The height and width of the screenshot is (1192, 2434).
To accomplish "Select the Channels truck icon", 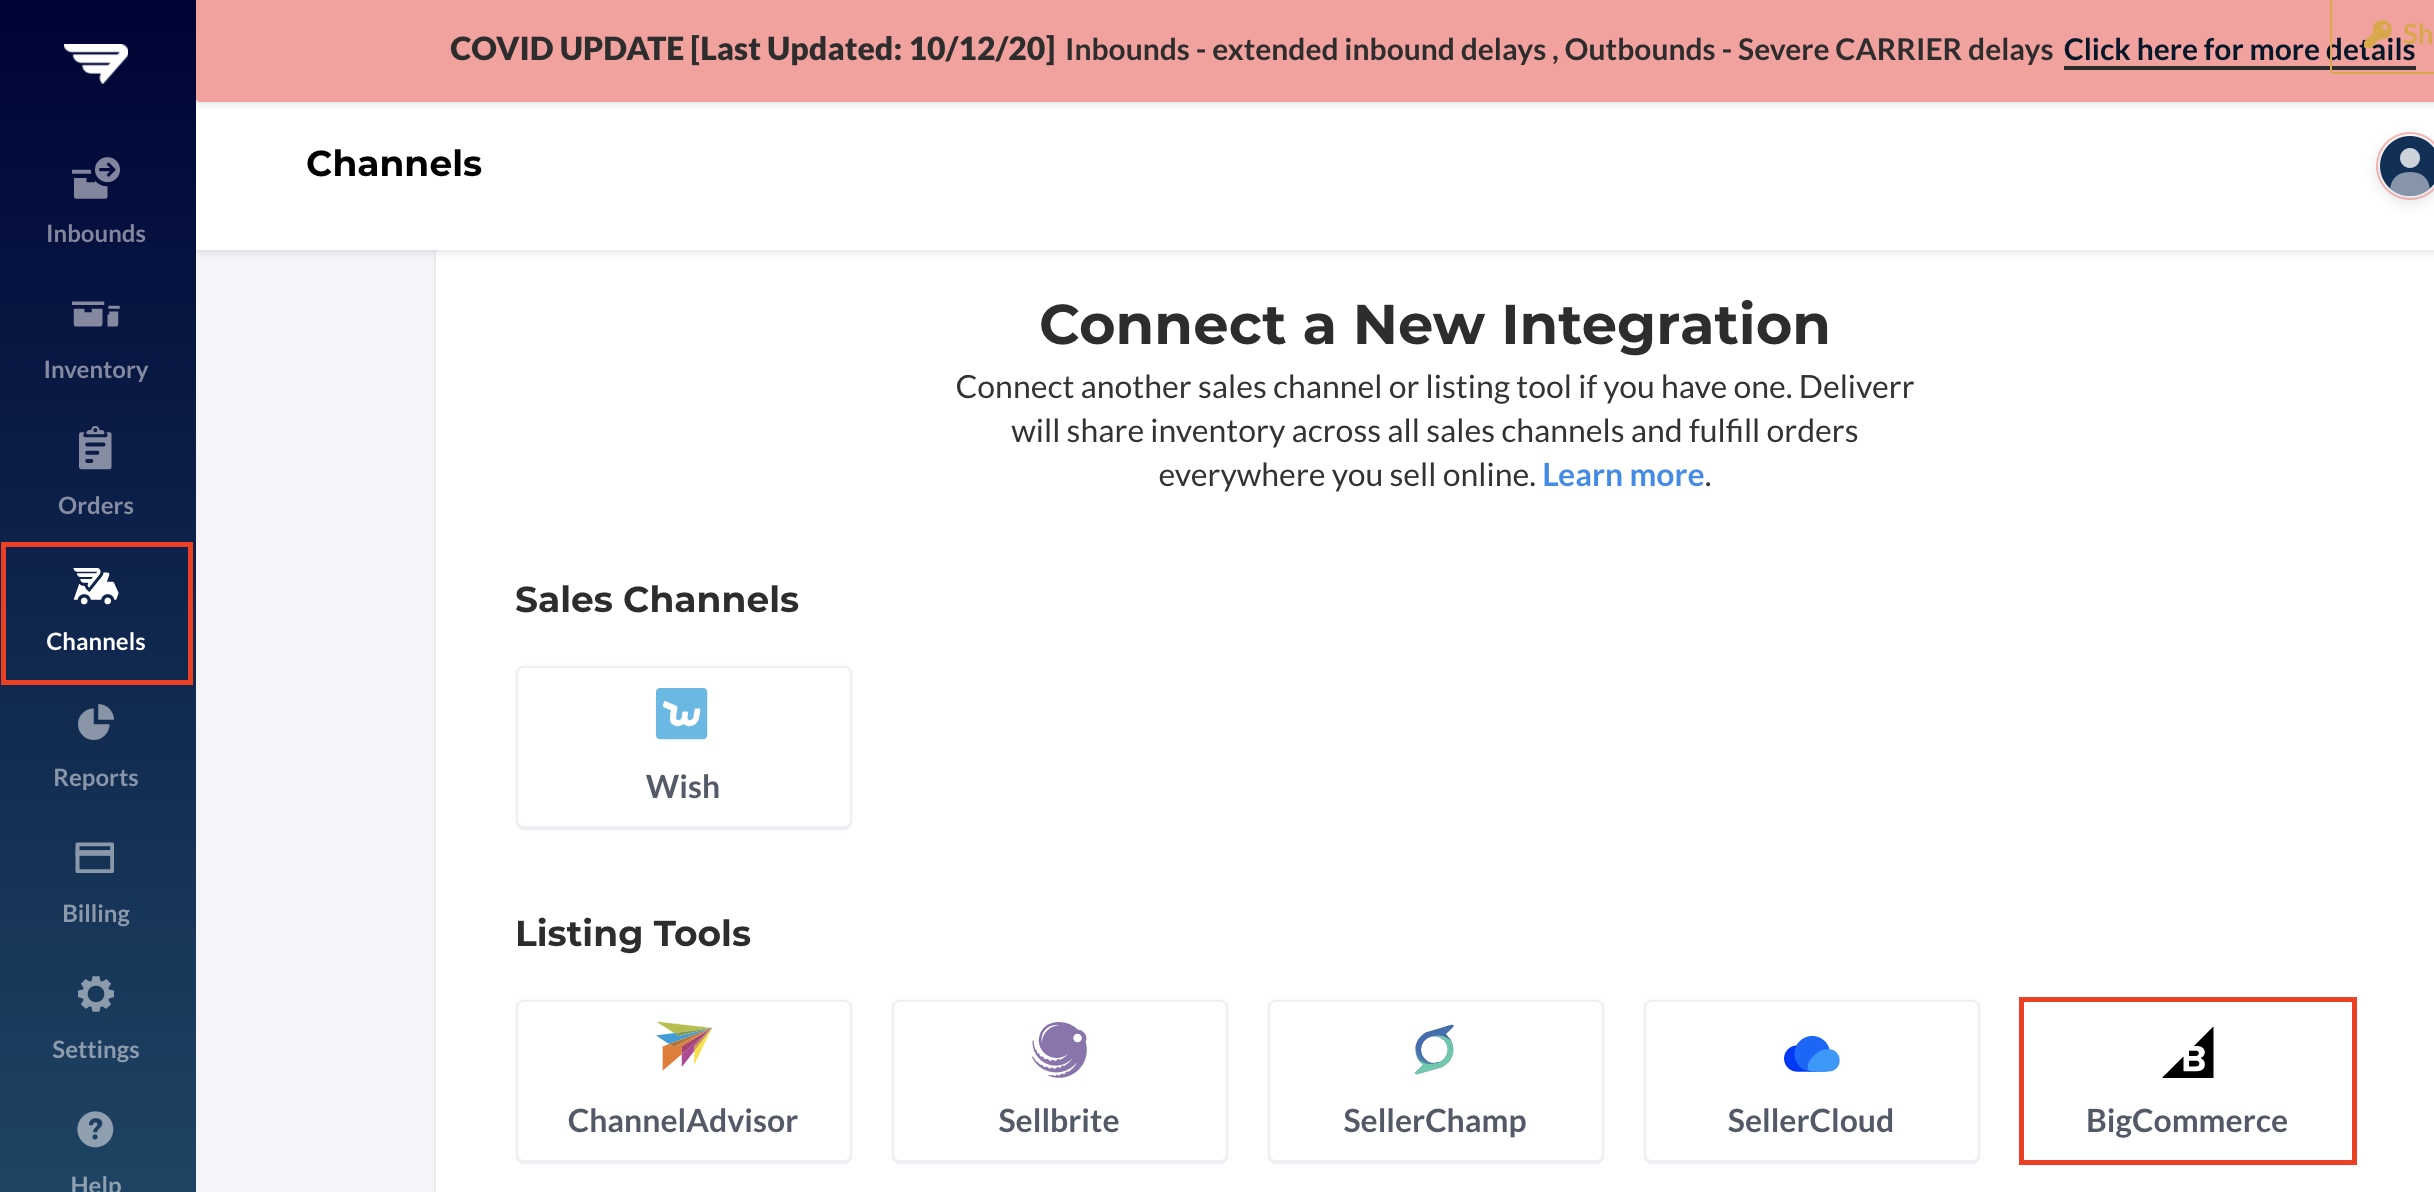I will [x=96, y=585].
